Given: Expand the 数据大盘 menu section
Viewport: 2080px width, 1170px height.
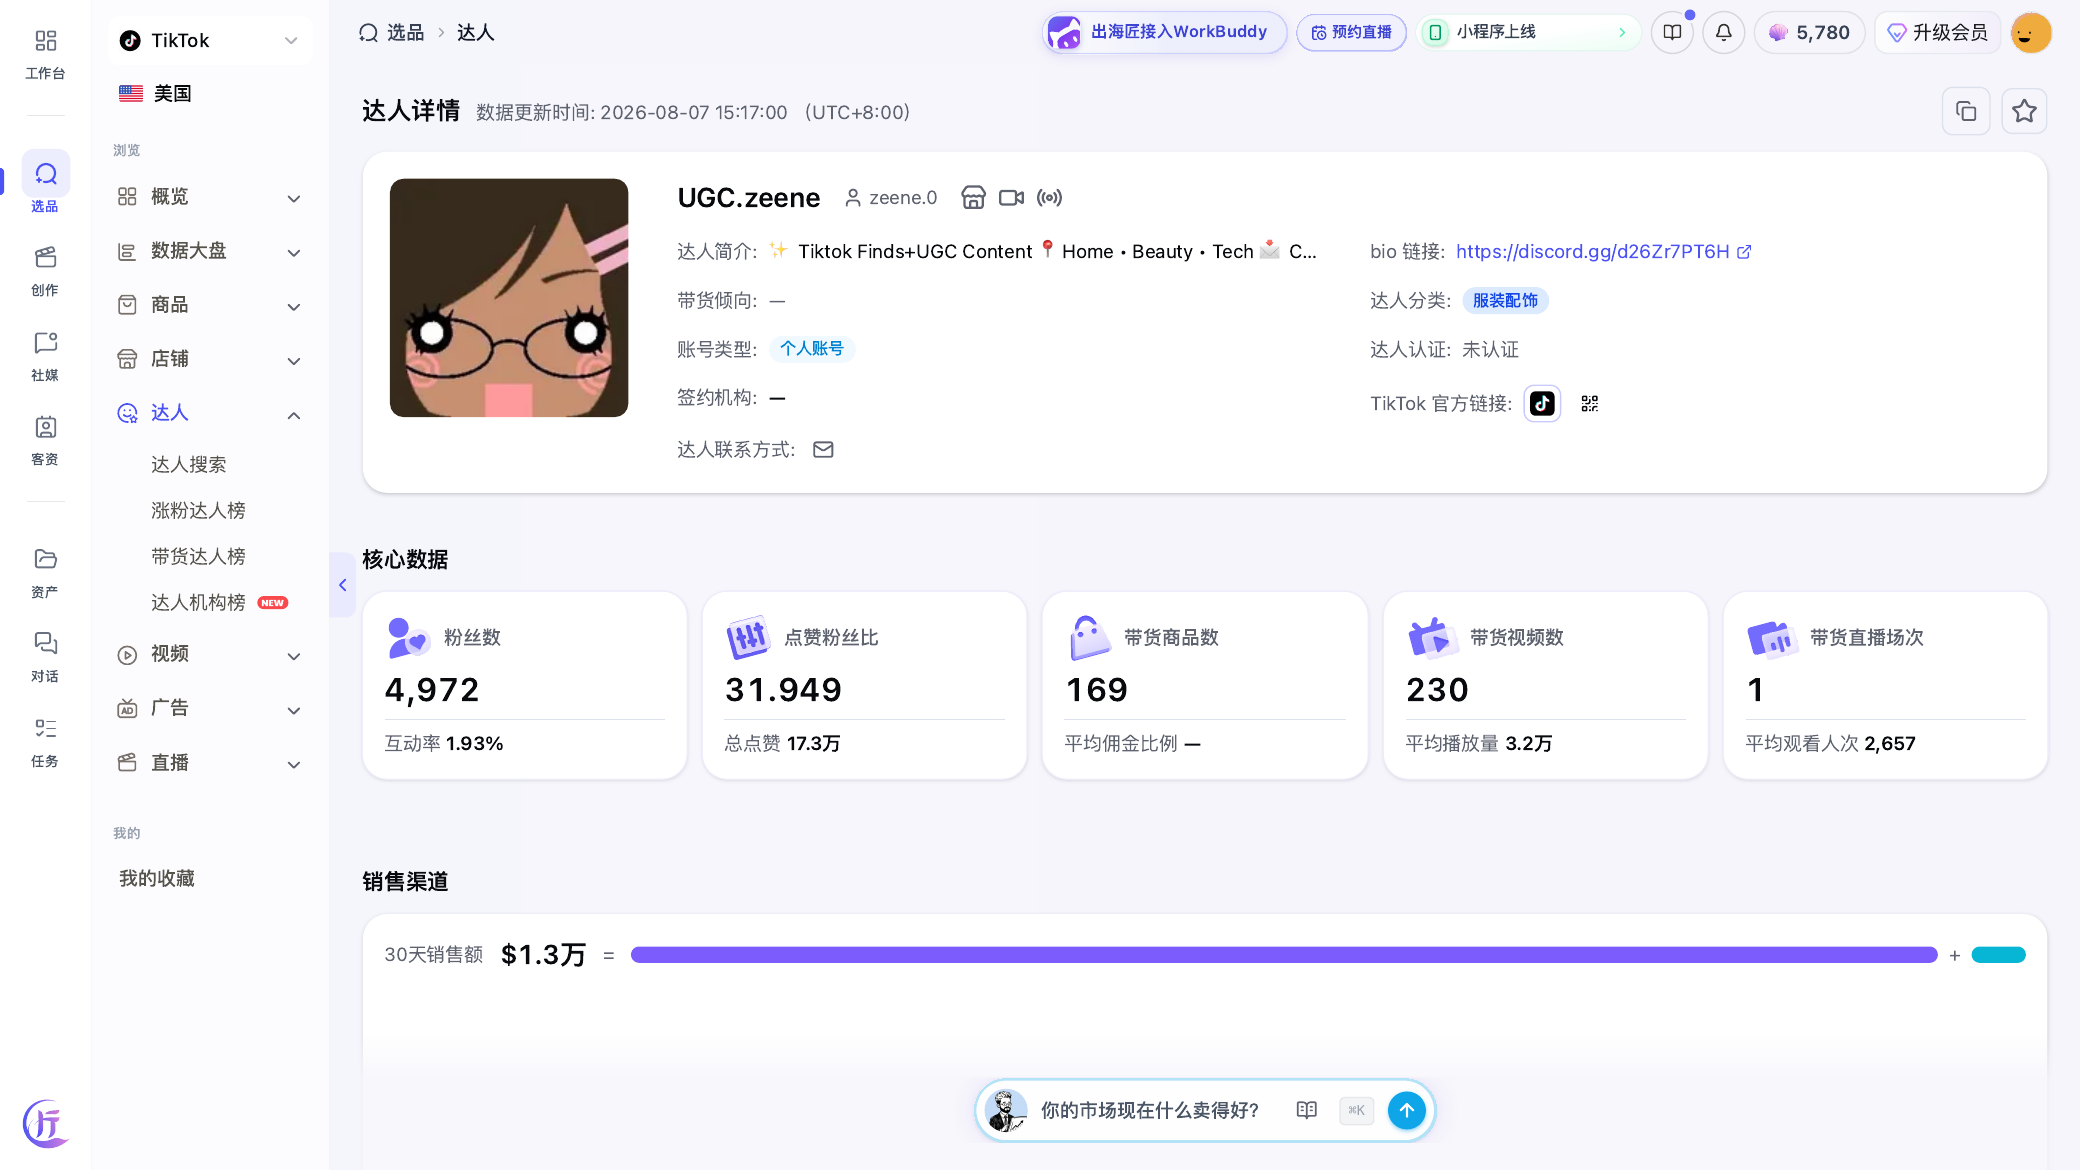Looking at the screenshot, I should (x=209, y=251).
